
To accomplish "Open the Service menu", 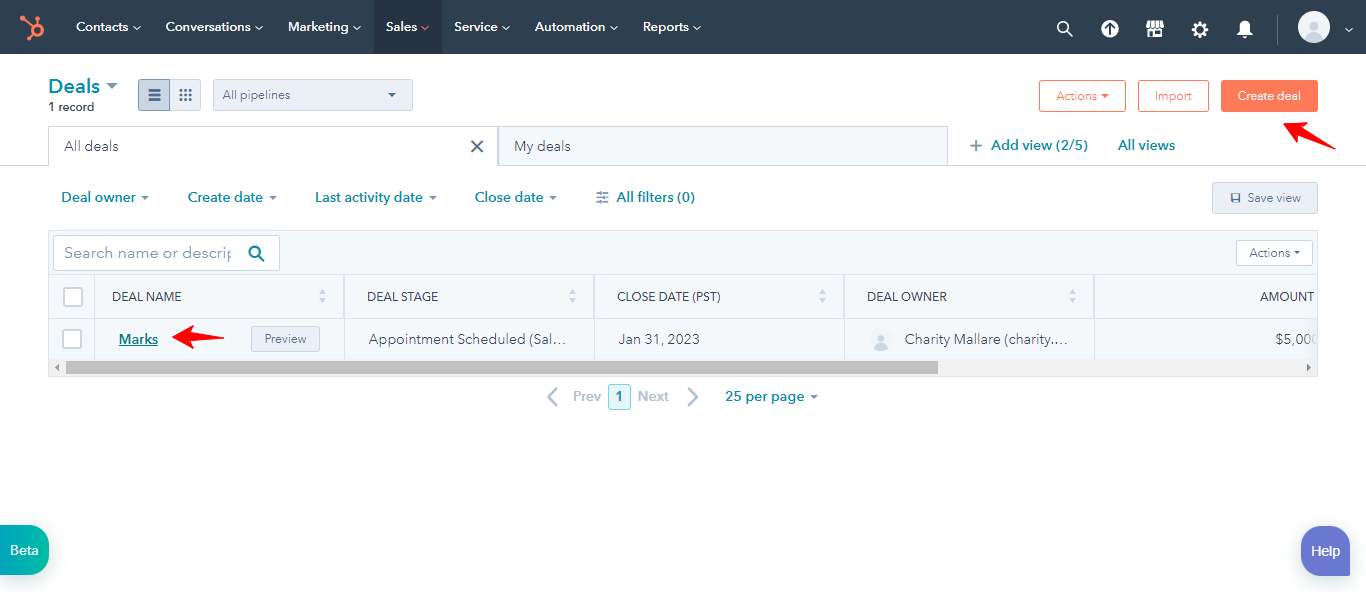I will [x=482, y=27].
